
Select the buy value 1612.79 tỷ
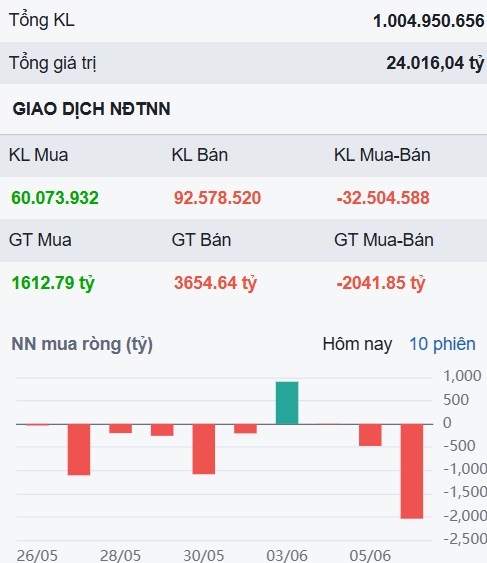pos(53,283)
